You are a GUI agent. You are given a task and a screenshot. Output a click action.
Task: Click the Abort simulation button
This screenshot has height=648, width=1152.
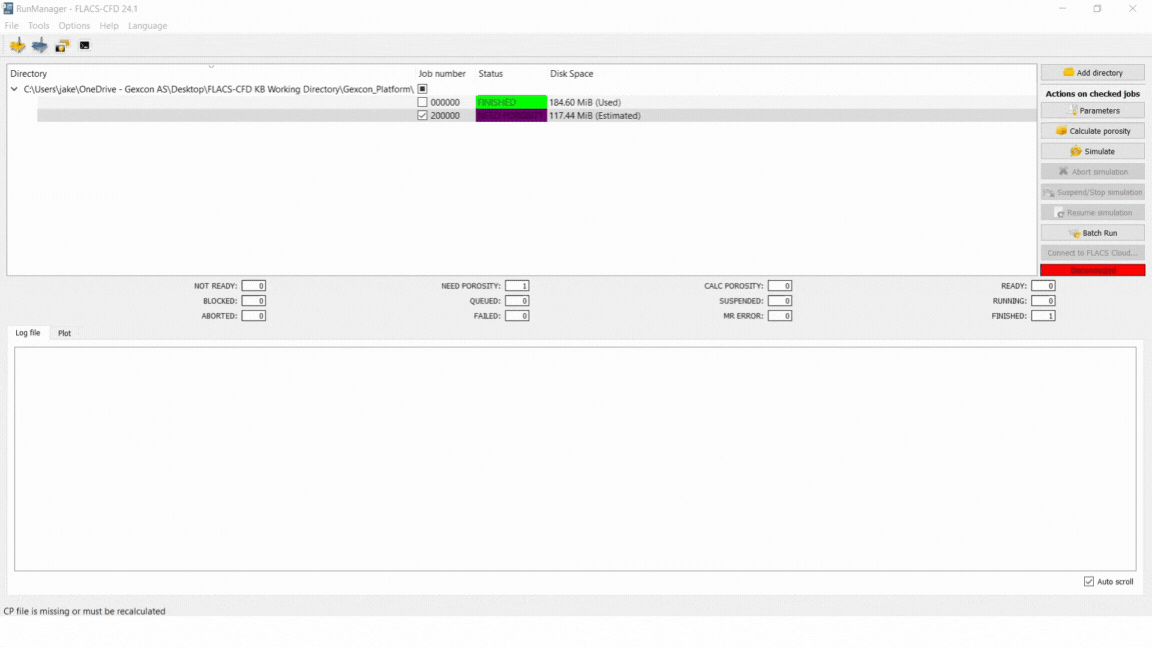tap(1092, 171)
